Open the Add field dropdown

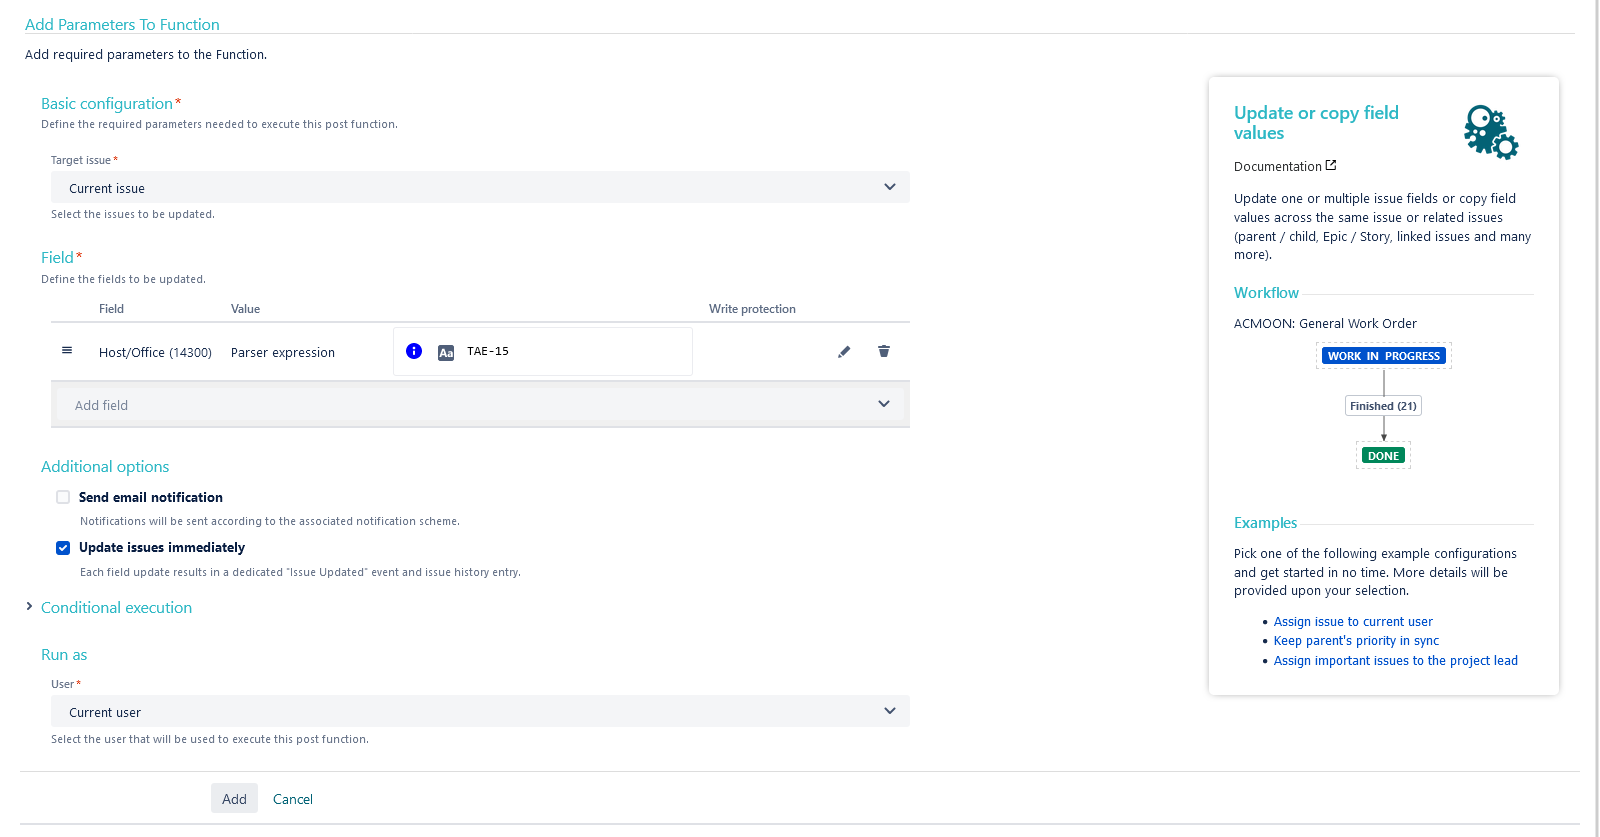(x=480, y=404)
